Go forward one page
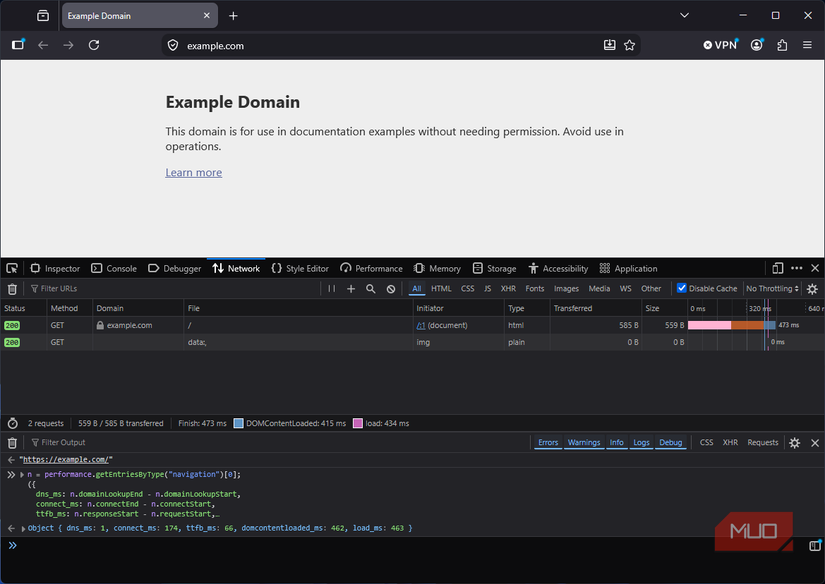The height and width of the screenshot is (584, 825). click(x=68, y=45)
